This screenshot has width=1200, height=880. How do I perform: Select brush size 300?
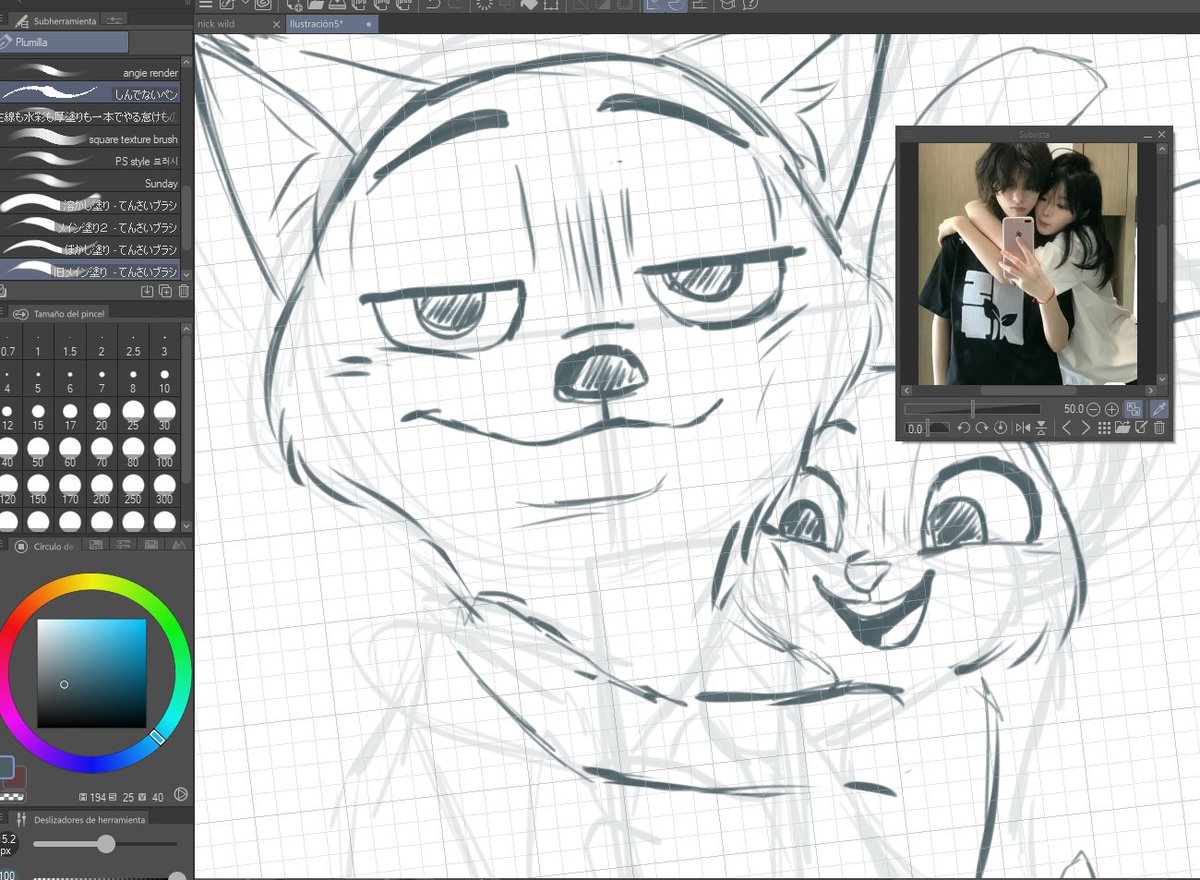164,490
